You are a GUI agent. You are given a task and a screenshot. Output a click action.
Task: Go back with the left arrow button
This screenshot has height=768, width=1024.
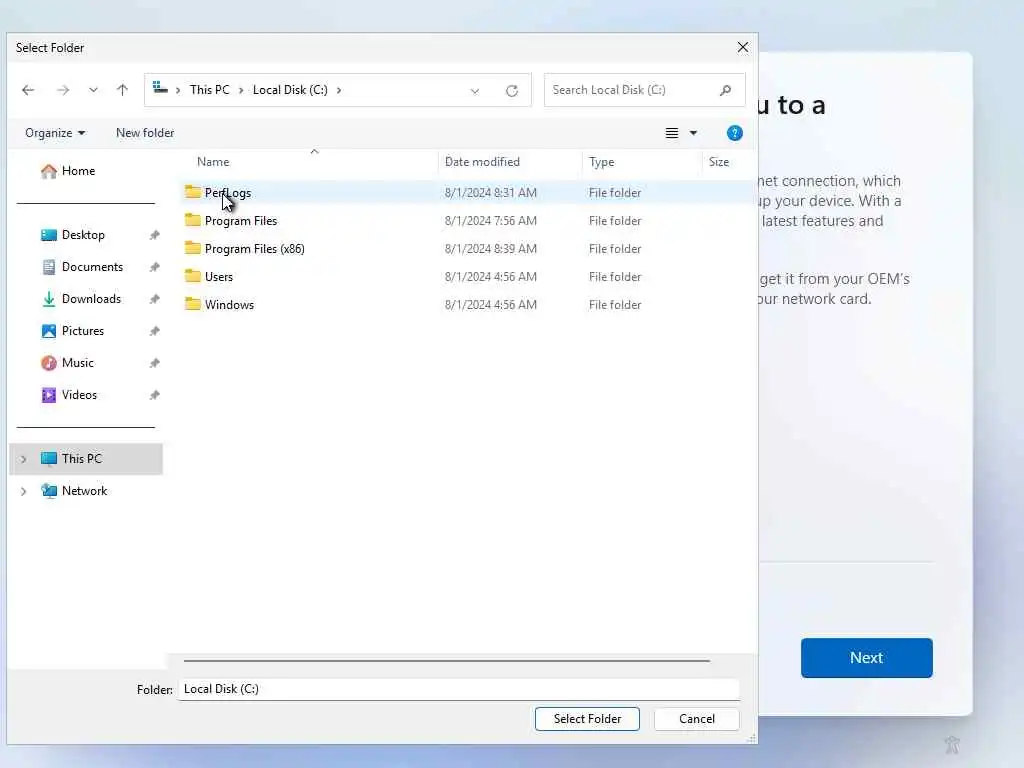pyautogui.click(x=28, y=90)
